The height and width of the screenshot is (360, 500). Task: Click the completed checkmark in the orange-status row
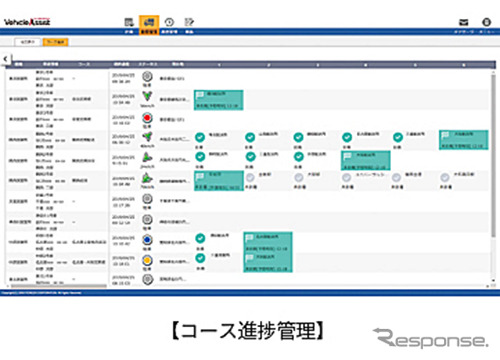coord(200,258)
